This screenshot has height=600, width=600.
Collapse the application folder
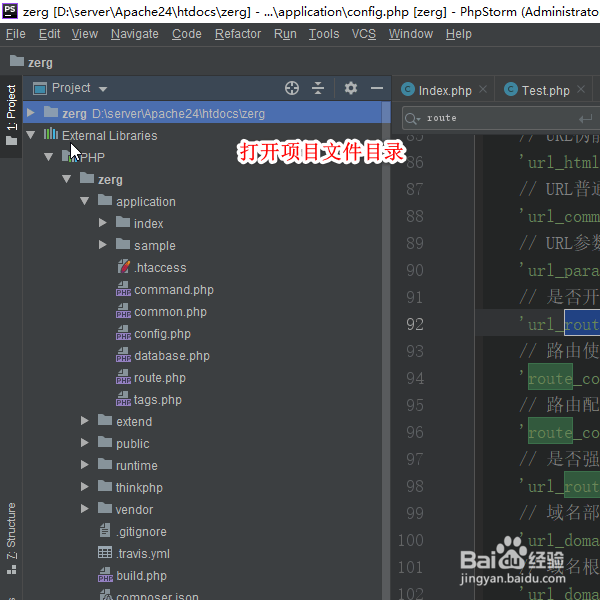coord(85,201)
